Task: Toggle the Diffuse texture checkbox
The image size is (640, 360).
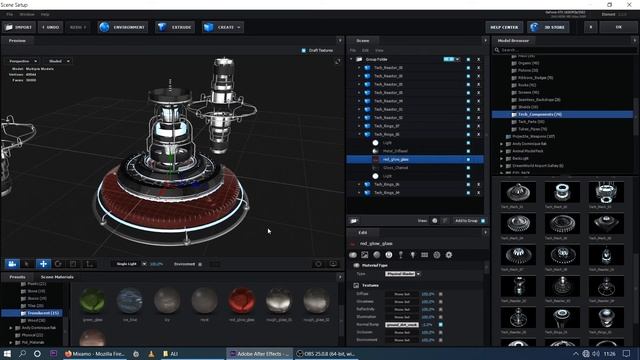Action: click(x=440, y=294)
